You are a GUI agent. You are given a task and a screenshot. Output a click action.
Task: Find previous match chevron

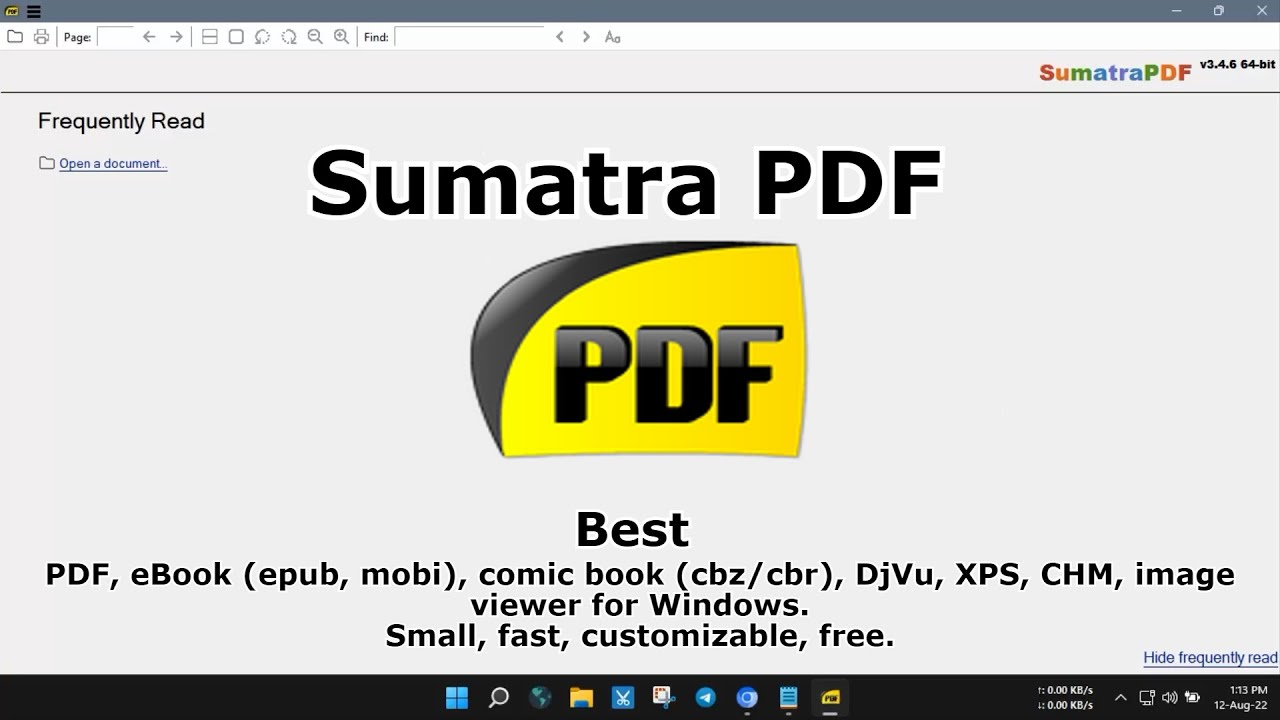[x=560, y=37]
